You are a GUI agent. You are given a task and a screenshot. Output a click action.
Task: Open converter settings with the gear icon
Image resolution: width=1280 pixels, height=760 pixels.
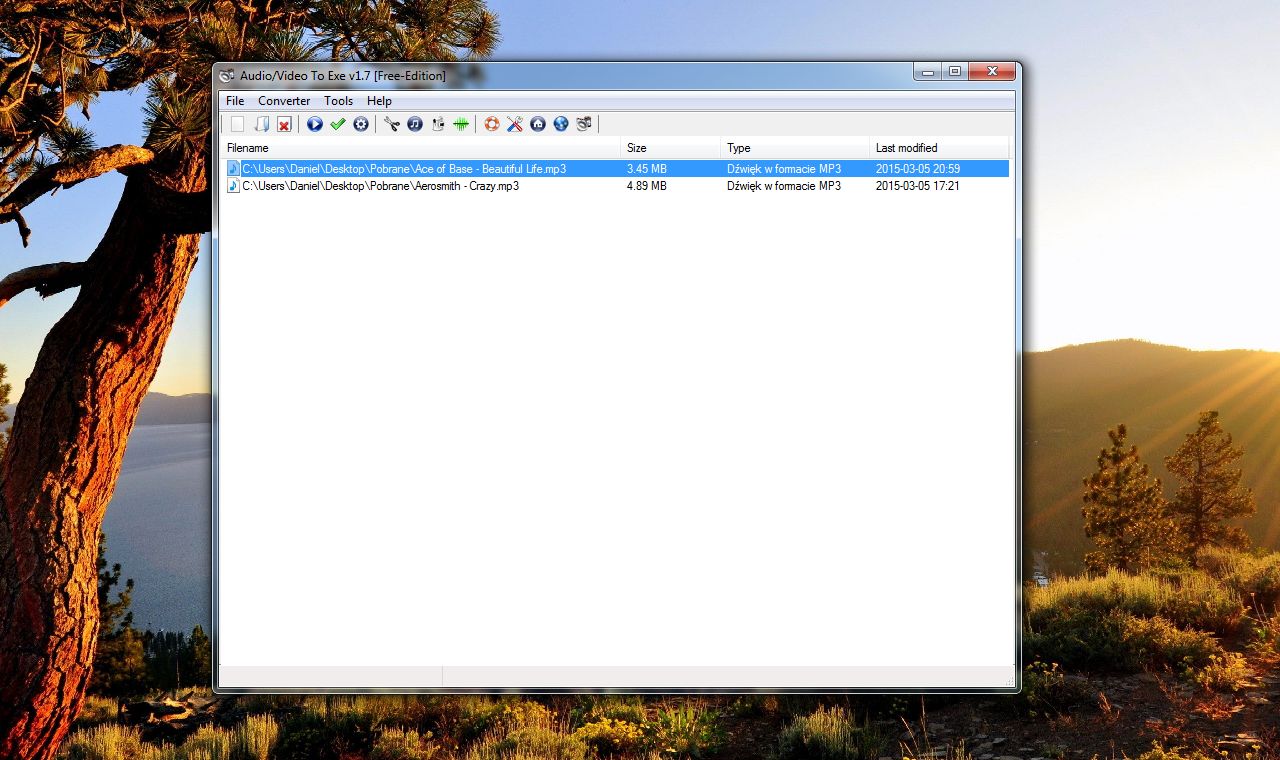click(x=361, y=124)
